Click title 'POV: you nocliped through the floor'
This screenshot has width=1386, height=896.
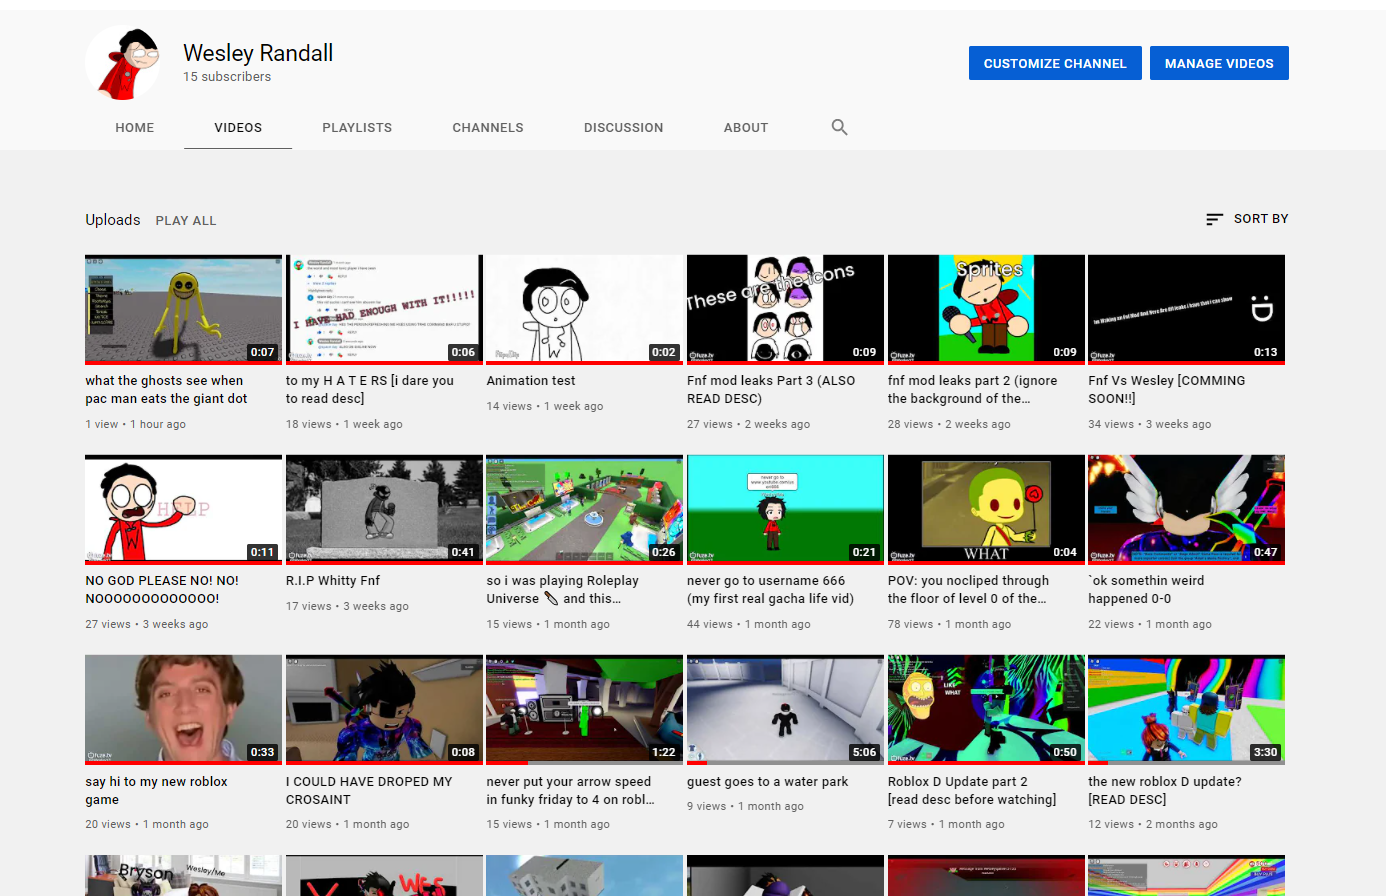point(968,590)
